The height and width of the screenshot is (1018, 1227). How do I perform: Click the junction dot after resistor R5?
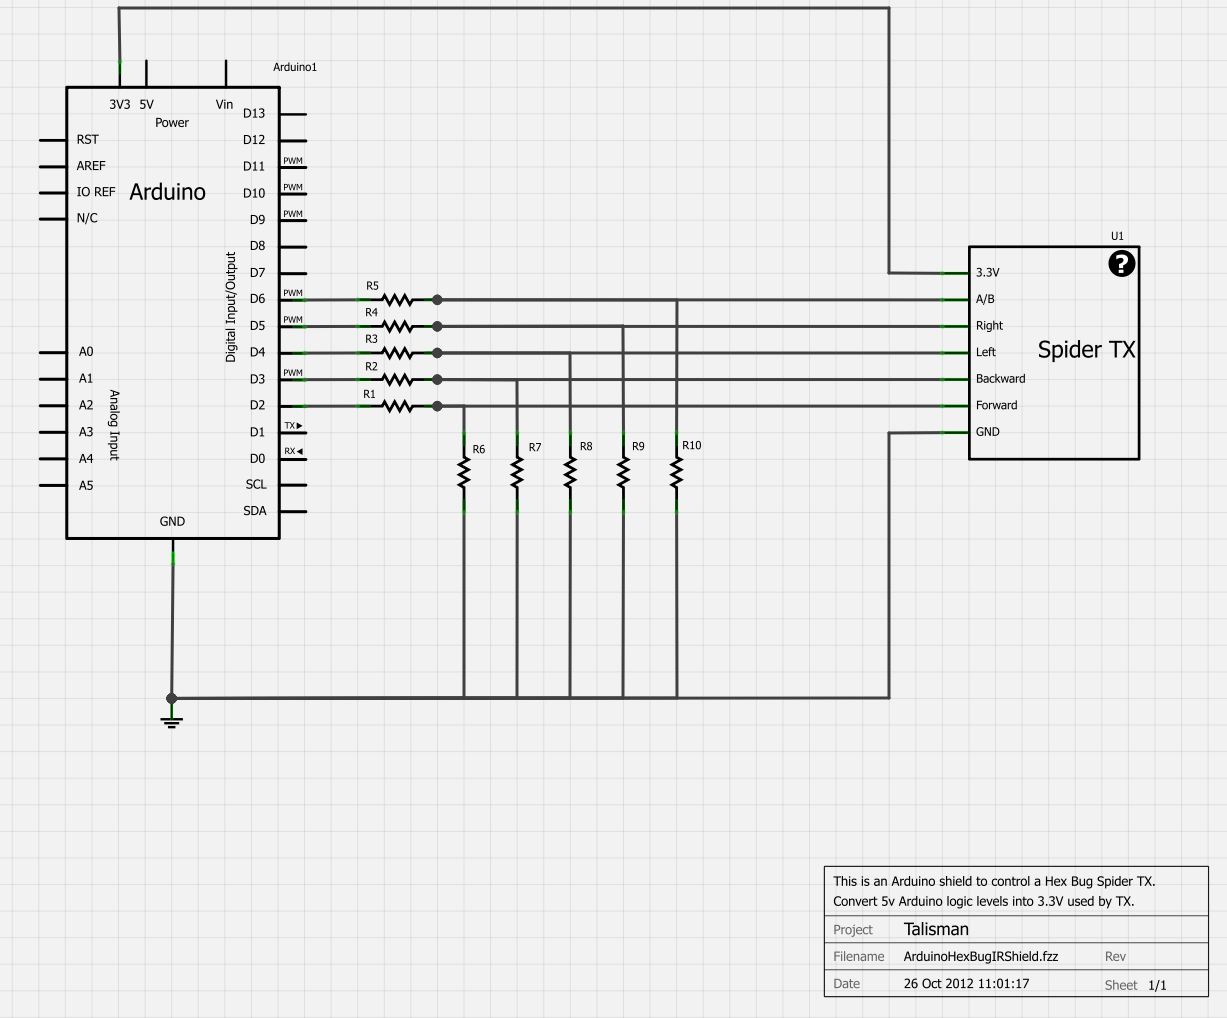tap(437, 299)
